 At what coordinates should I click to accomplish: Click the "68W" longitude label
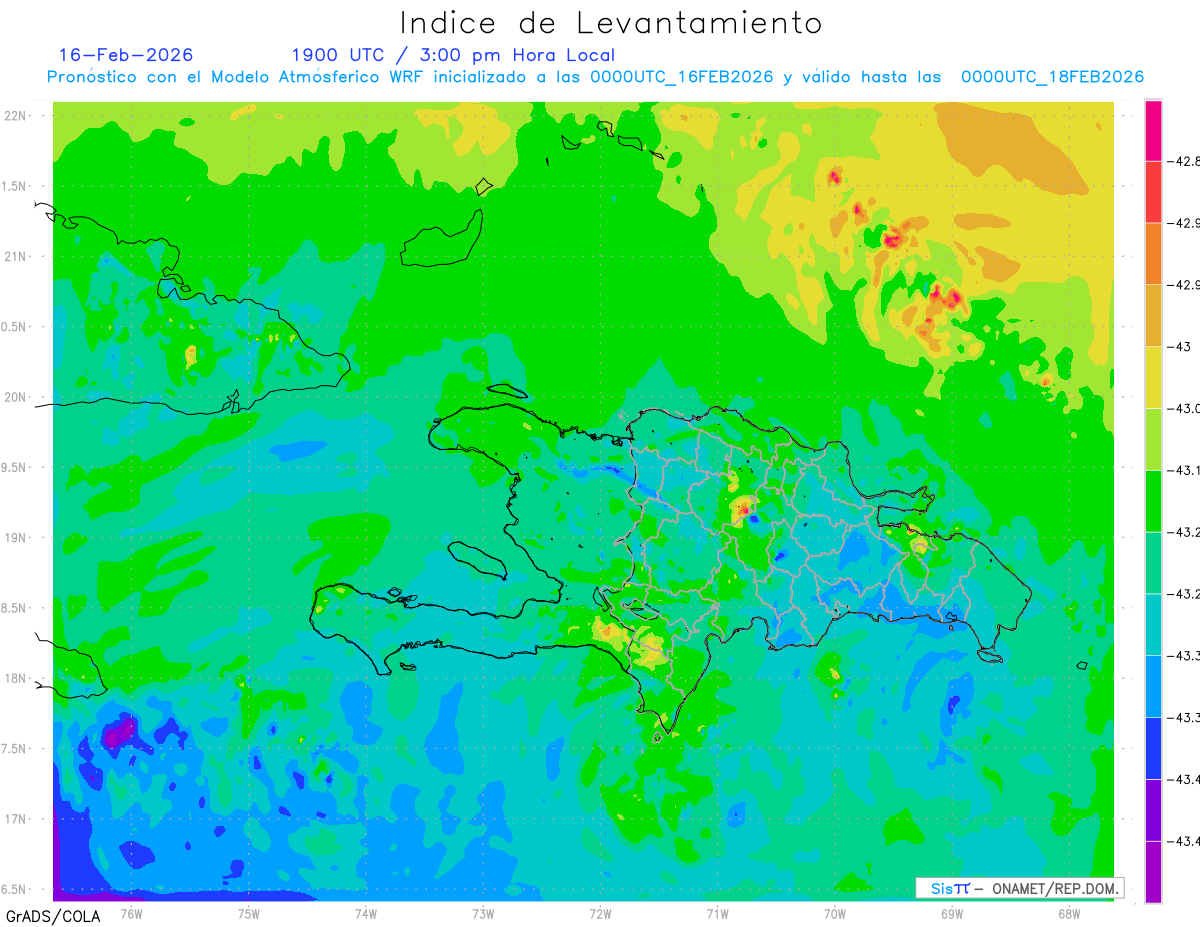pyautogui.click(x=1068, y=912)
